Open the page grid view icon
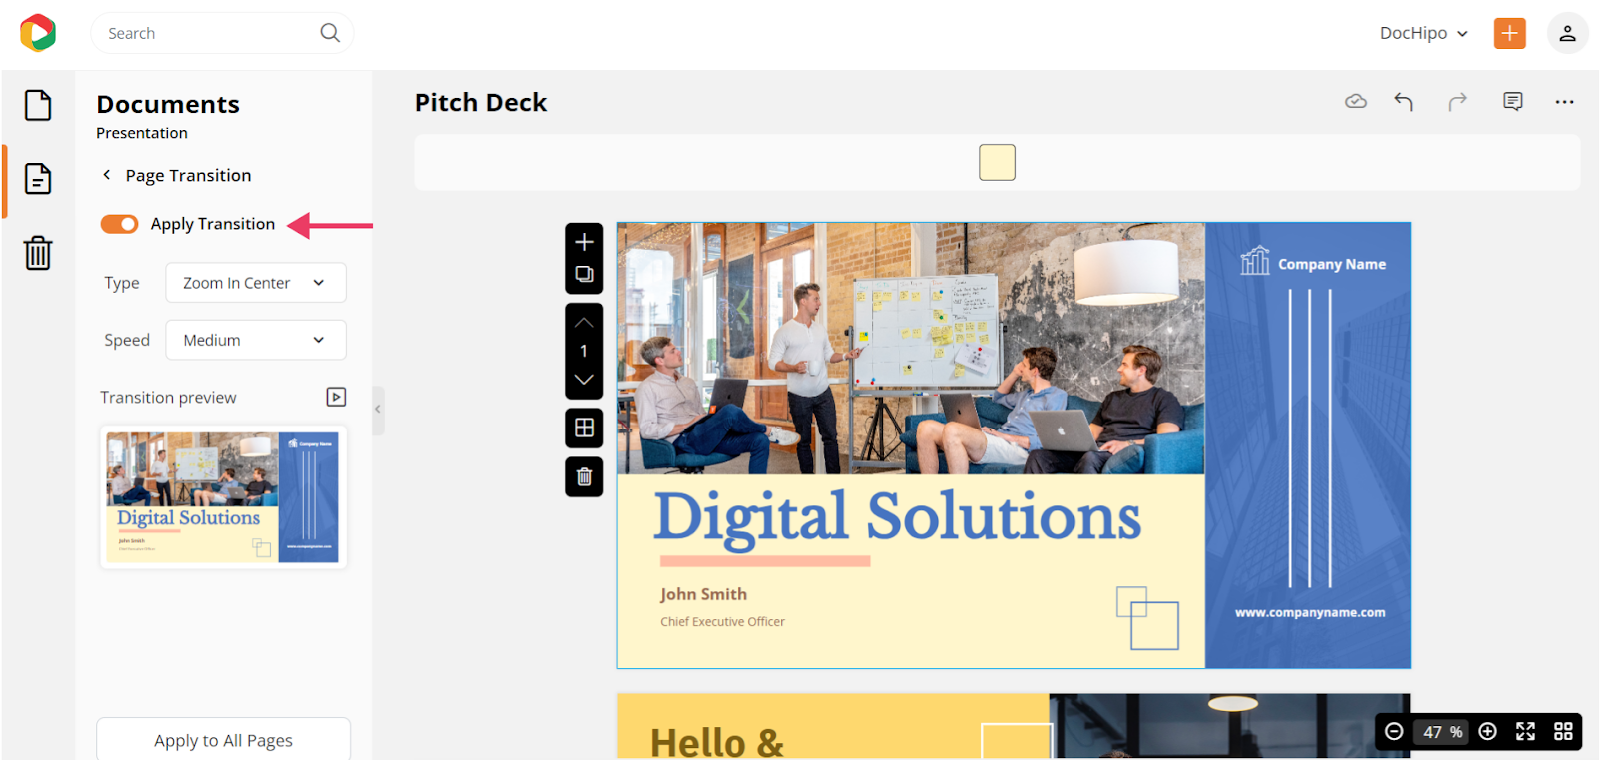This screenshot has height=760, width=1600. pos(1563,732)
